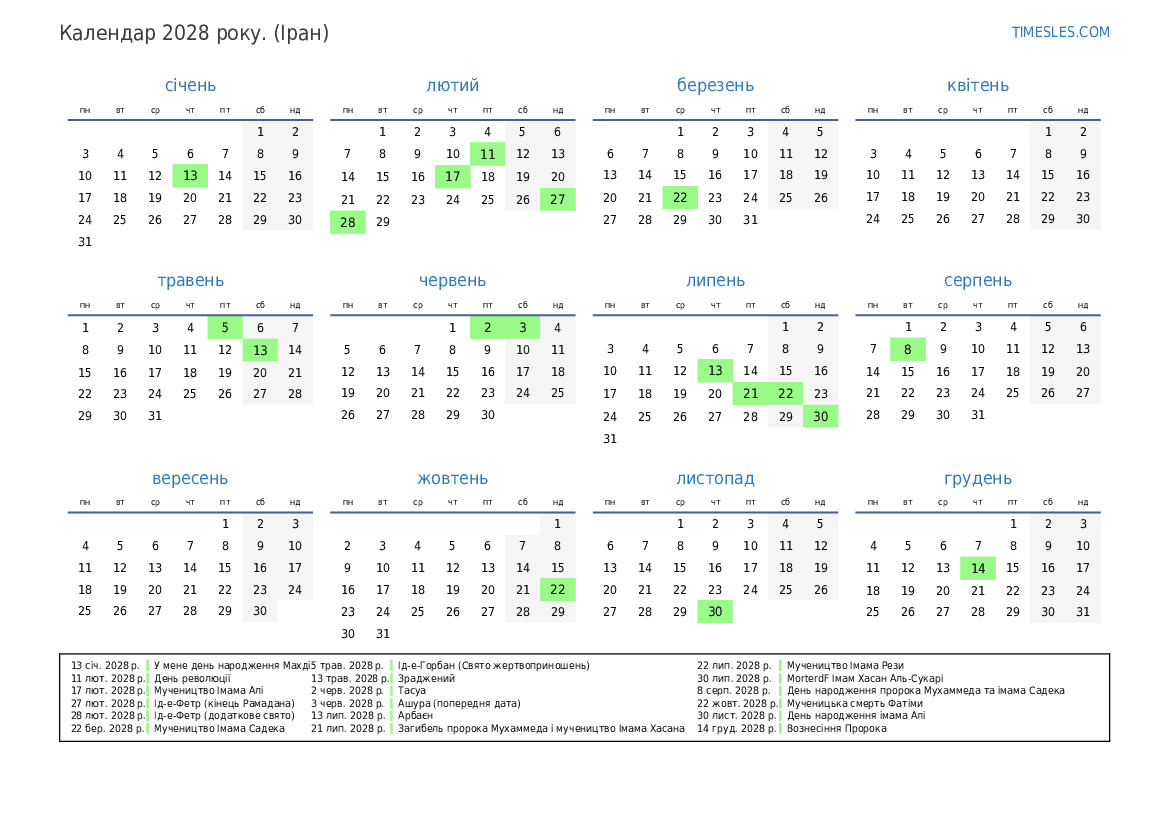Click highlighted 11 in лютий
The image size is (1169, 827).
(x=487, y=154)
